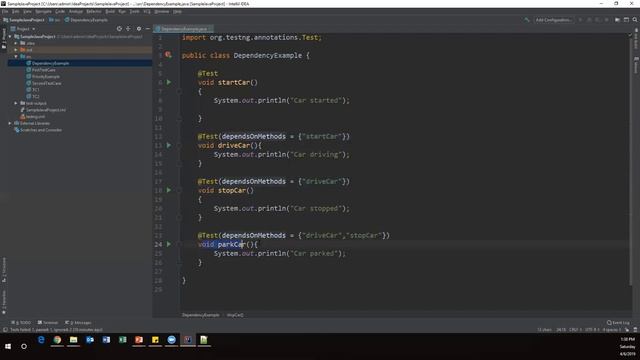Click SampleJavaProject in the navigation breadcrumb
The height and width of the screenshot is (360, 640).
(24, 20)
